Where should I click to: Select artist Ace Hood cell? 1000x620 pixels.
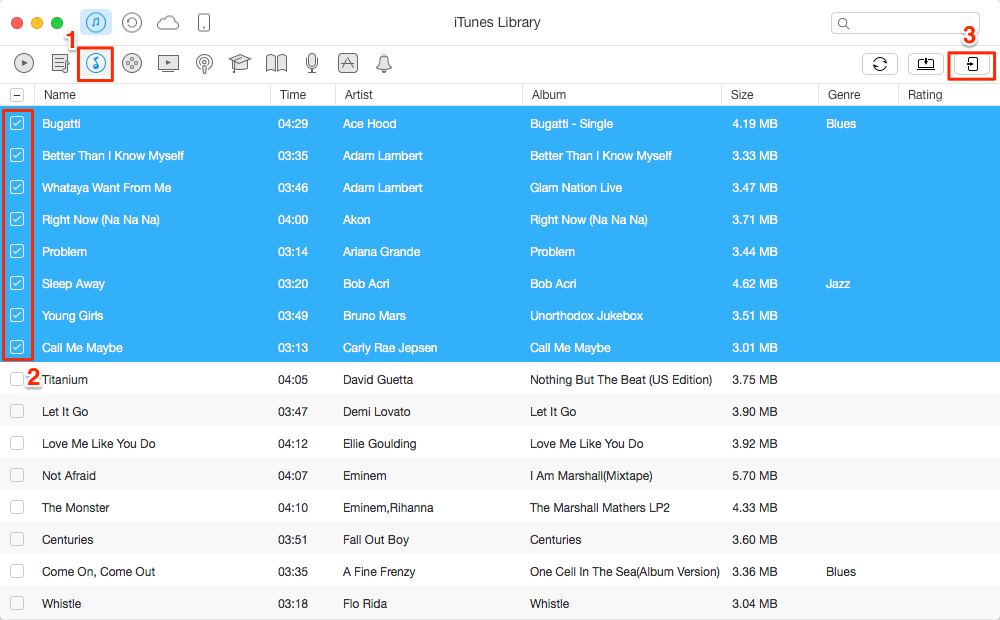369,124
